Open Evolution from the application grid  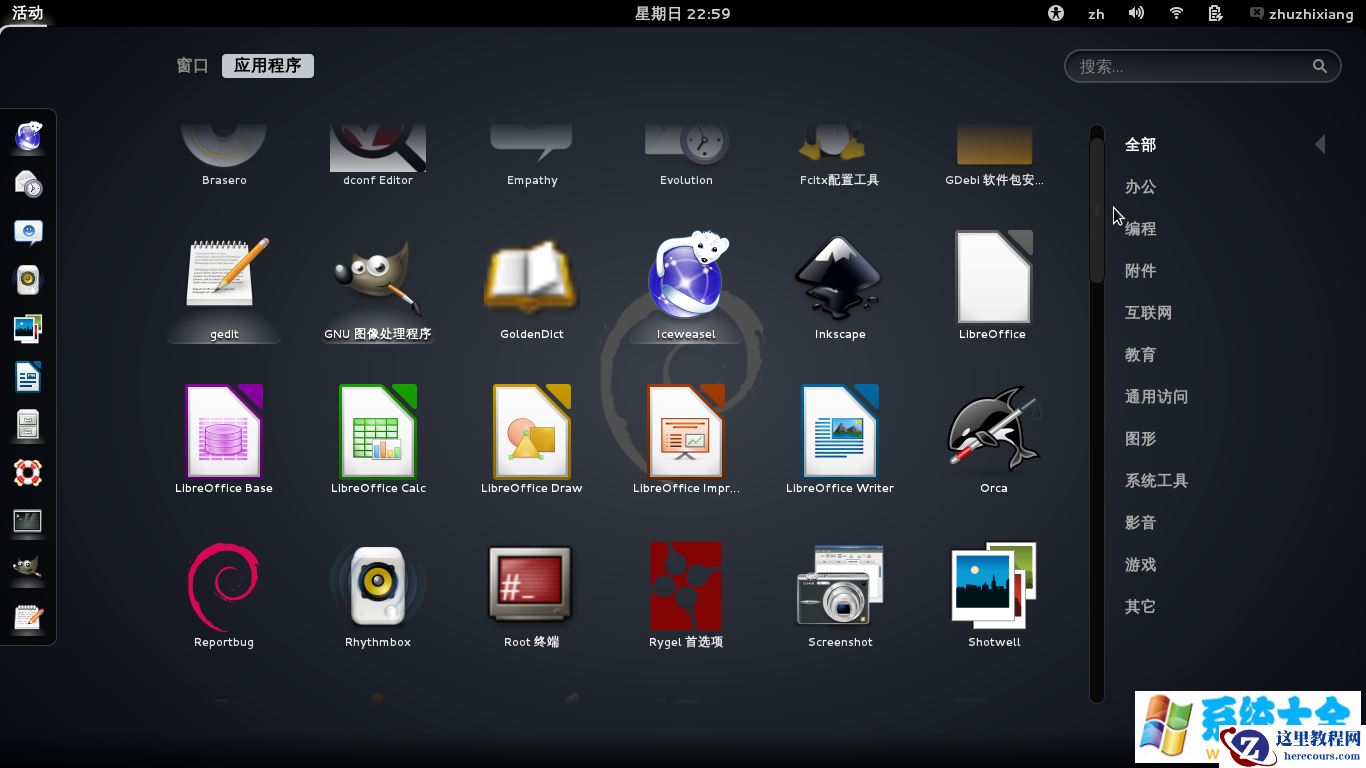(x=686, y=157)
